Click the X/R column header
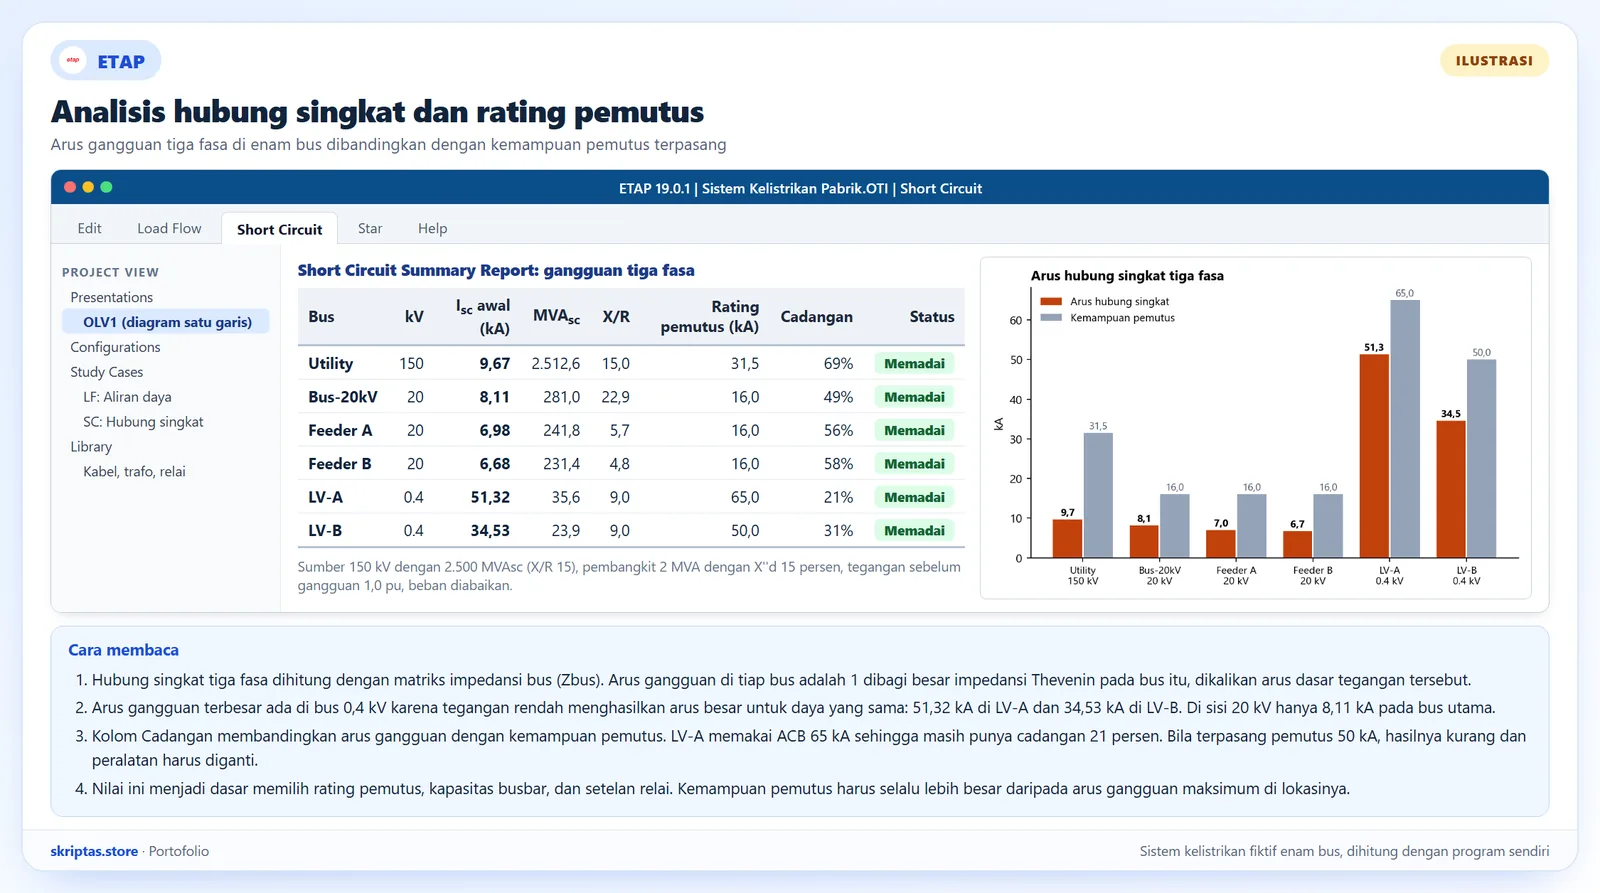The width and height of the screenshot is (1600, 893). [x=616, y=317]
